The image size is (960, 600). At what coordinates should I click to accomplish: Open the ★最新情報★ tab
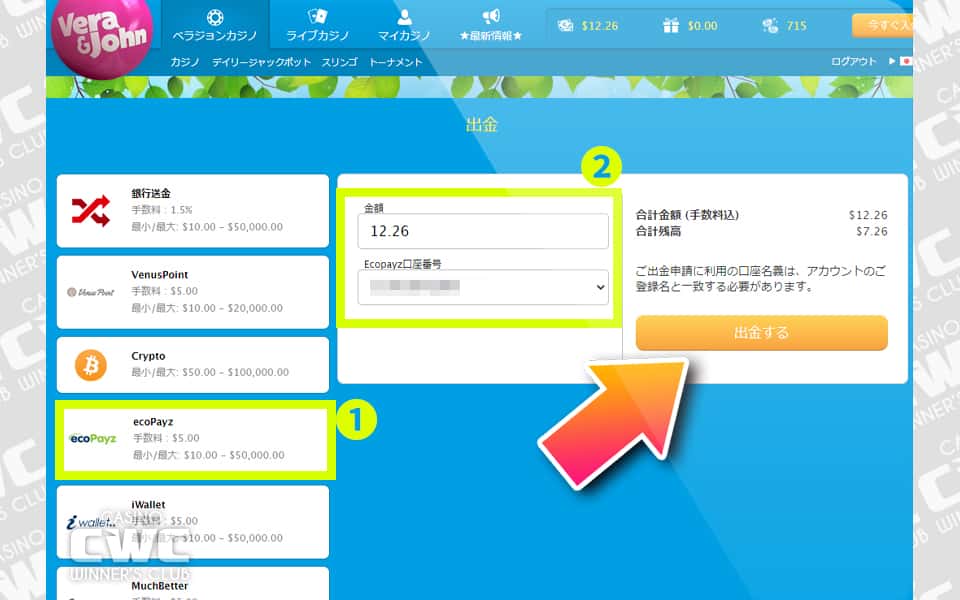(x=491, y=25)
